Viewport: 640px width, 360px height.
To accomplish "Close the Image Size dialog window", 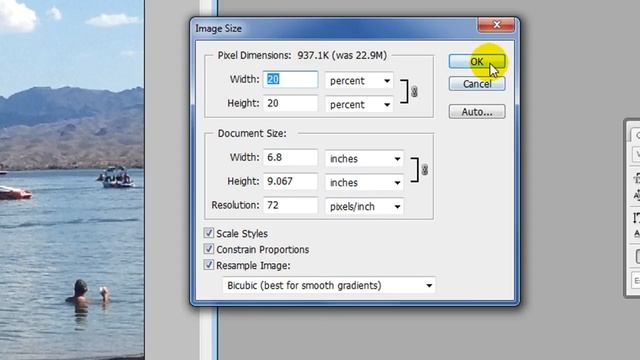I will [x=496, y=25].
